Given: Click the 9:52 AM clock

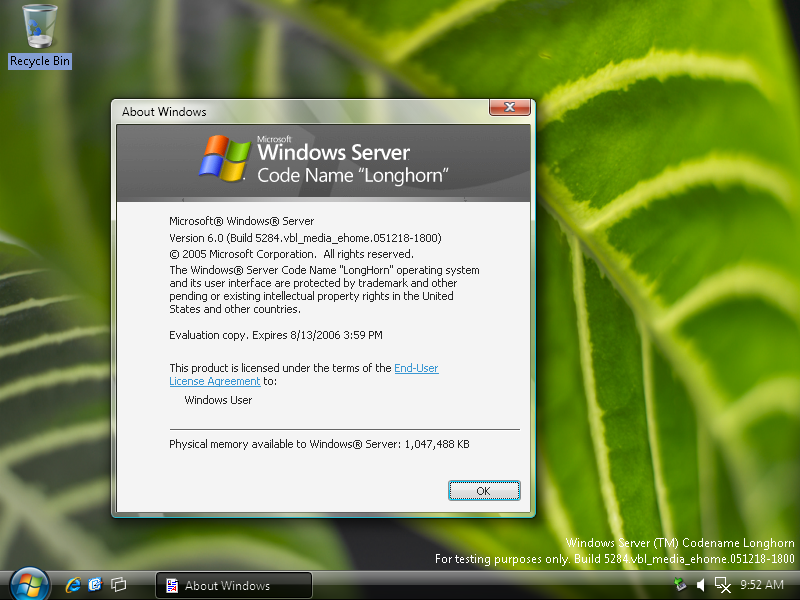Looking at the screenshot, I should [x=762, y=585].
